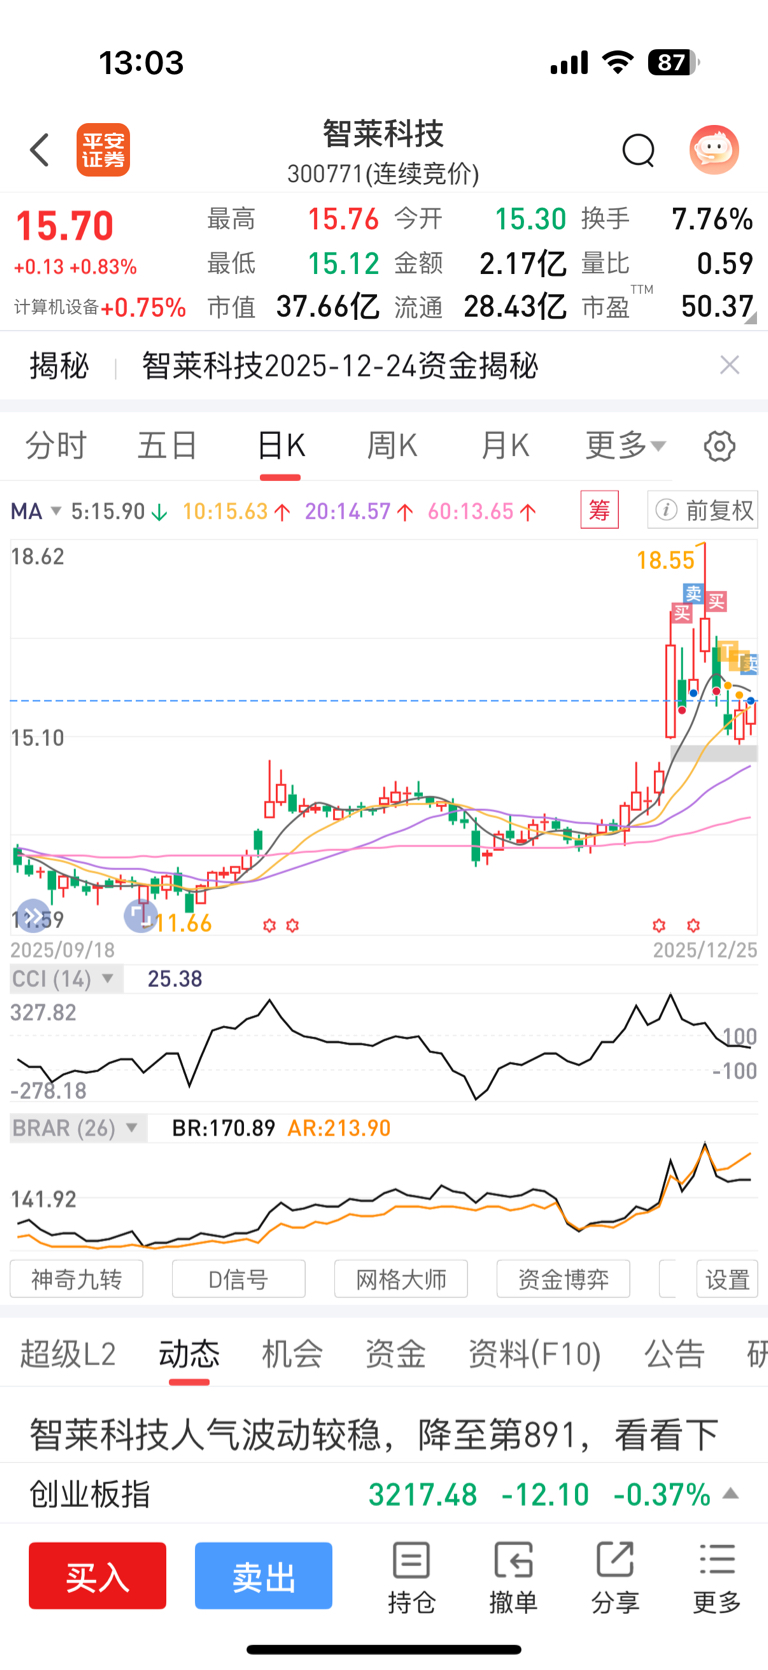The image size is (768, 1670).
Task: Tap the current price 15.70
Action: click(65, 226)
